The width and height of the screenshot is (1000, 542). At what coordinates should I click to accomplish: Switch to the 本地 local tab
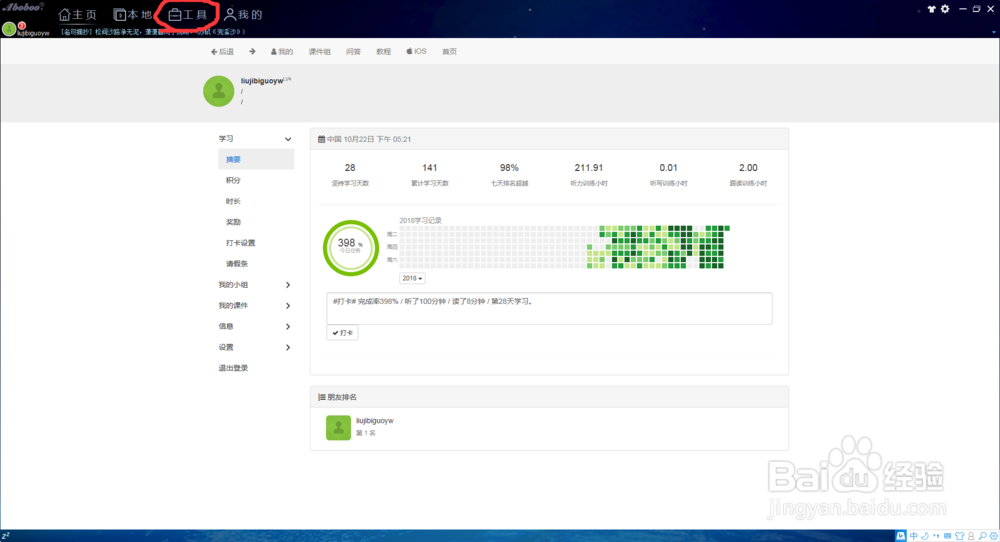[x=132, y=14]
